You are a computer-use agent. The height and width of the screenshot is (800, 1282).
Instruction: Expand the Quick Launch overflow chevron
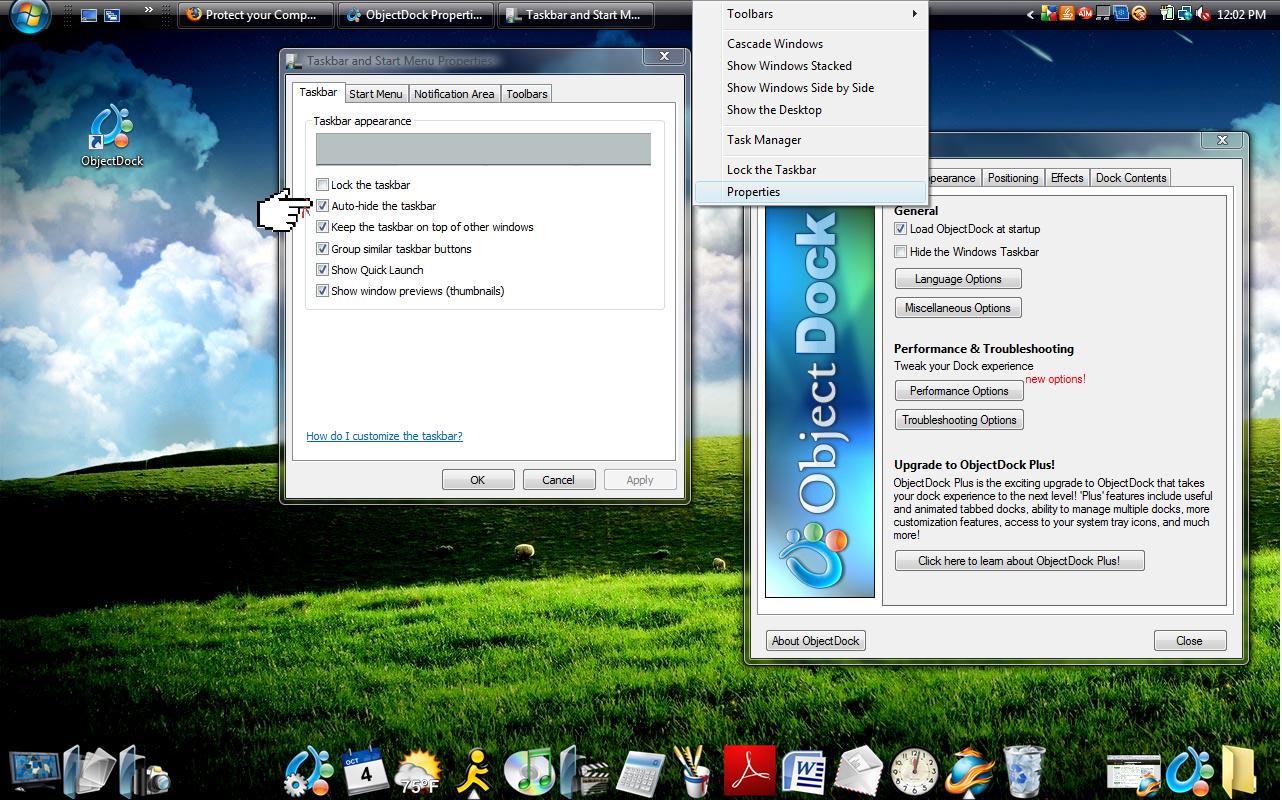(x=149, y=11)
